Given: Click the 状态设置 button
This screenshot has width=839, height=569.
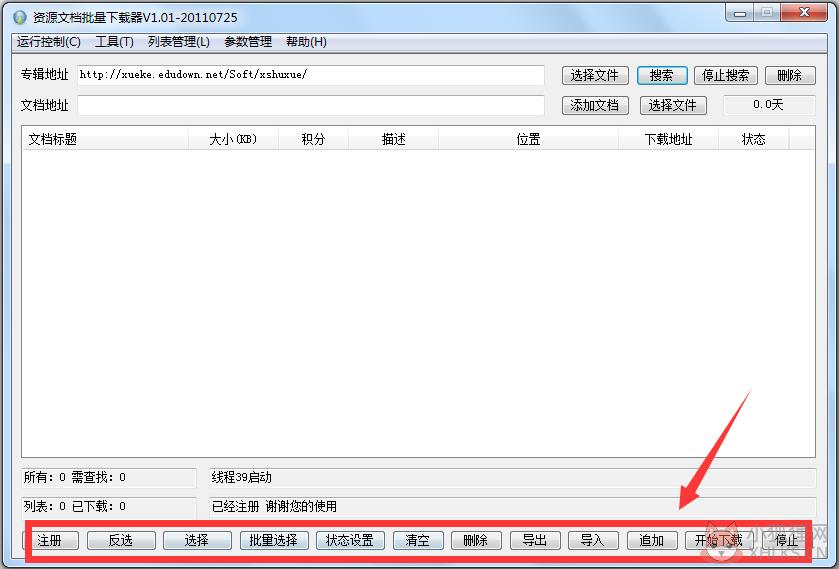Looking at the screenshot, I should click(350, 540).
